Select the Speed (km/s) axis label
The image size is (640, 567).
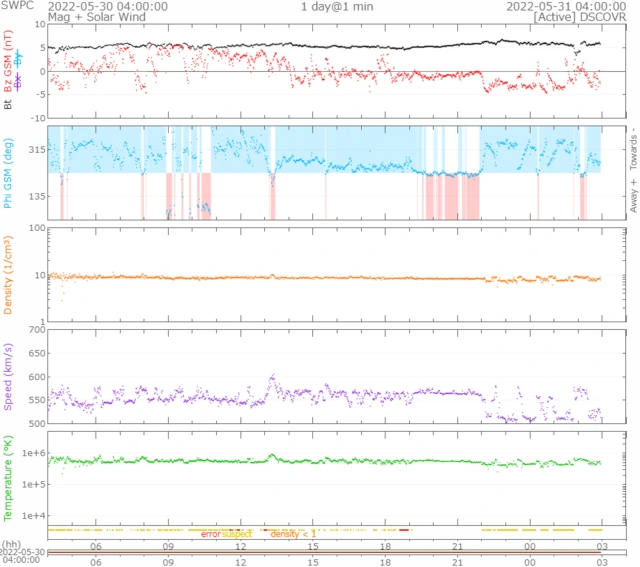tap(8, 377)
